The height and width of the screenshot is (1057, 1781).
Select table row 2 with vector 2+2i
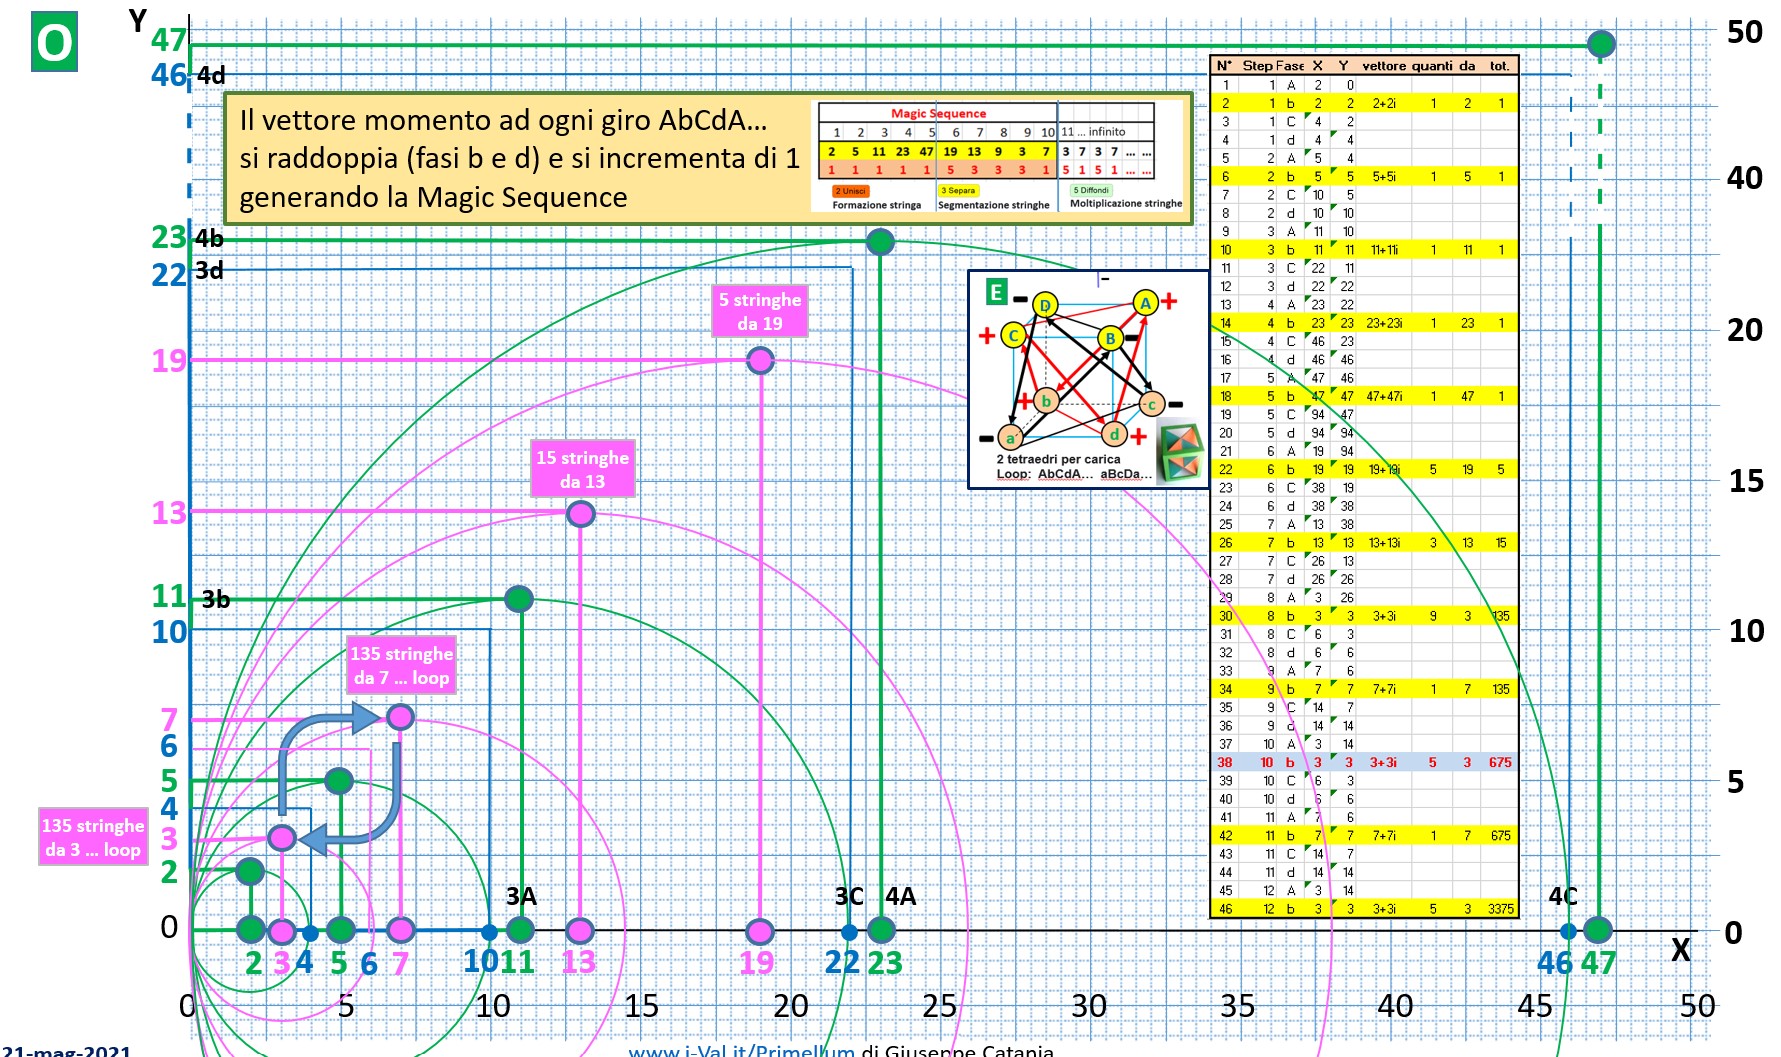pos(1364,103)
